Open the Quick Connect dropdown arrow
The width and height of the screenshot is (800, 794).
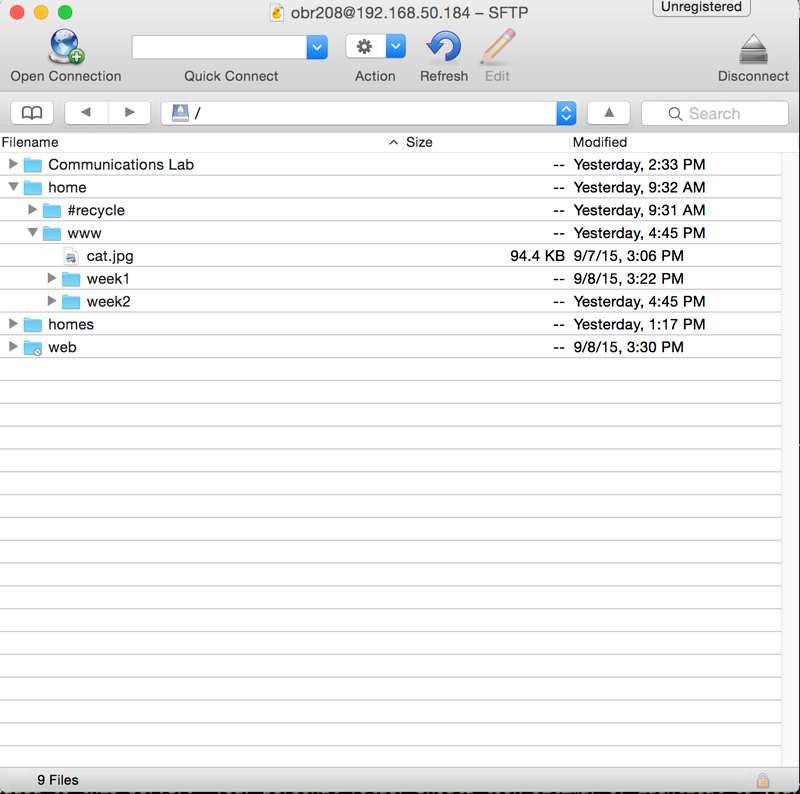317,47
